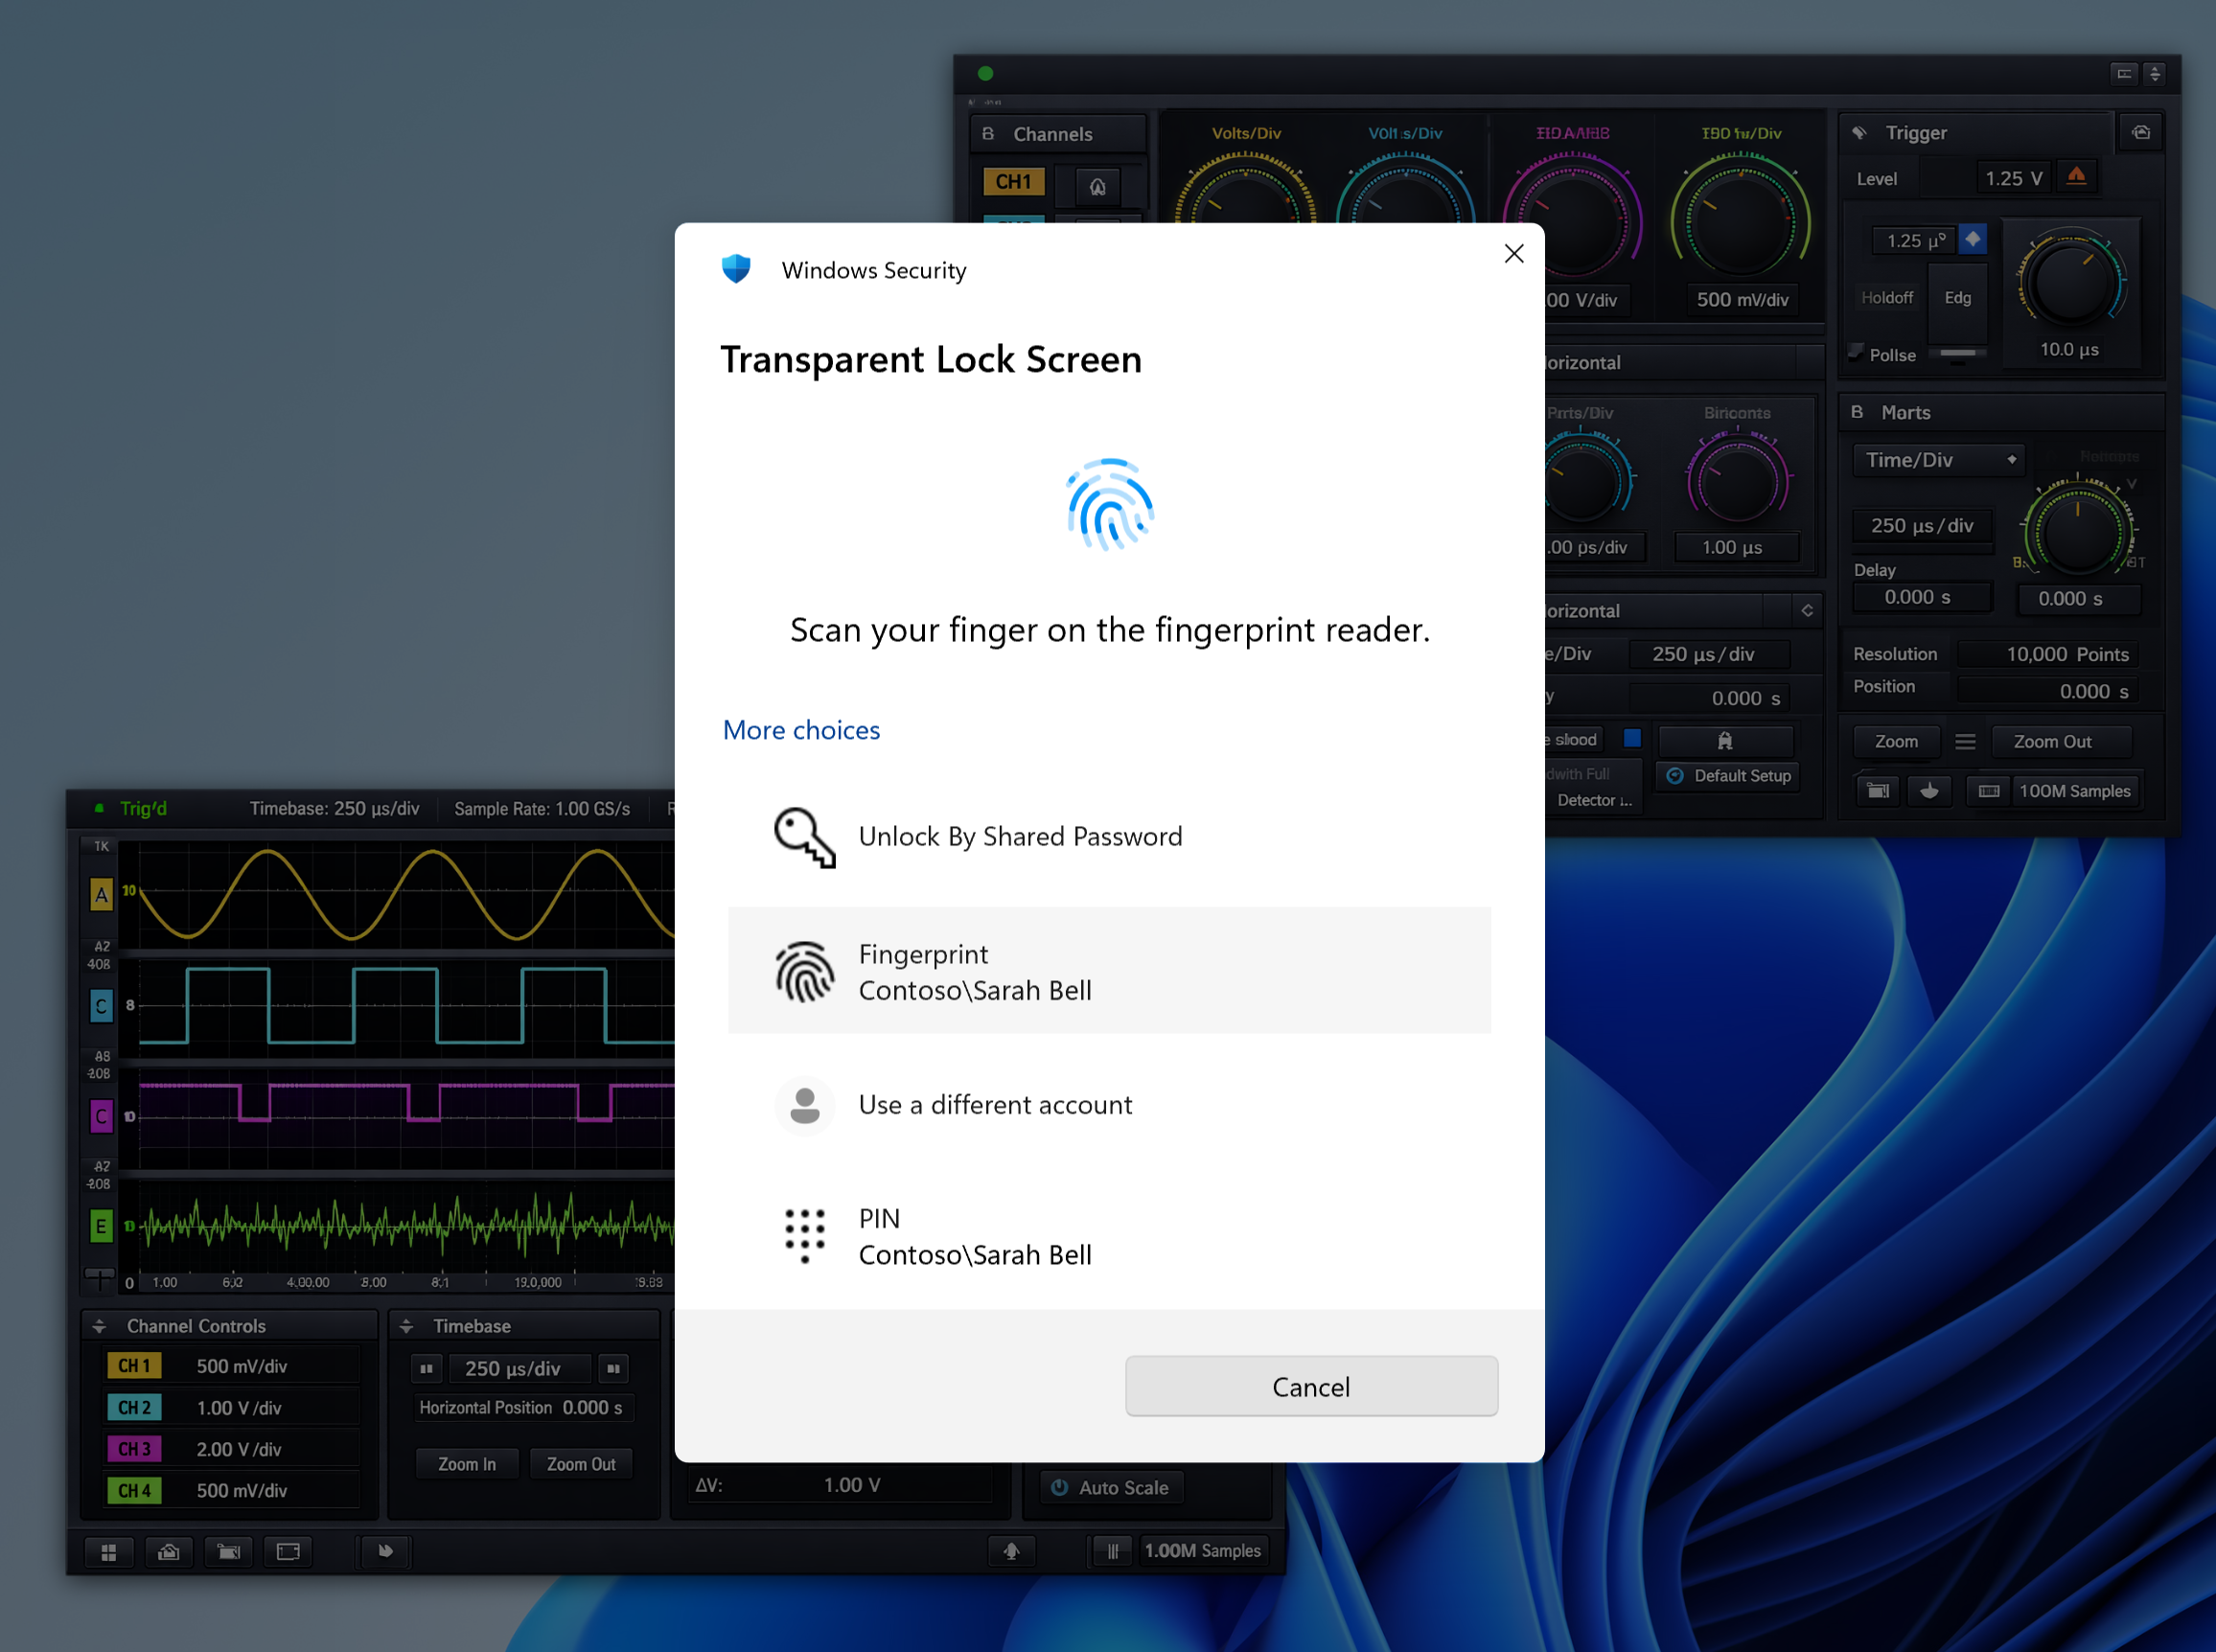Click the key icon for Shared Password unlock
Viewport: 2216px width, 1652px height.
pos(804,837)
